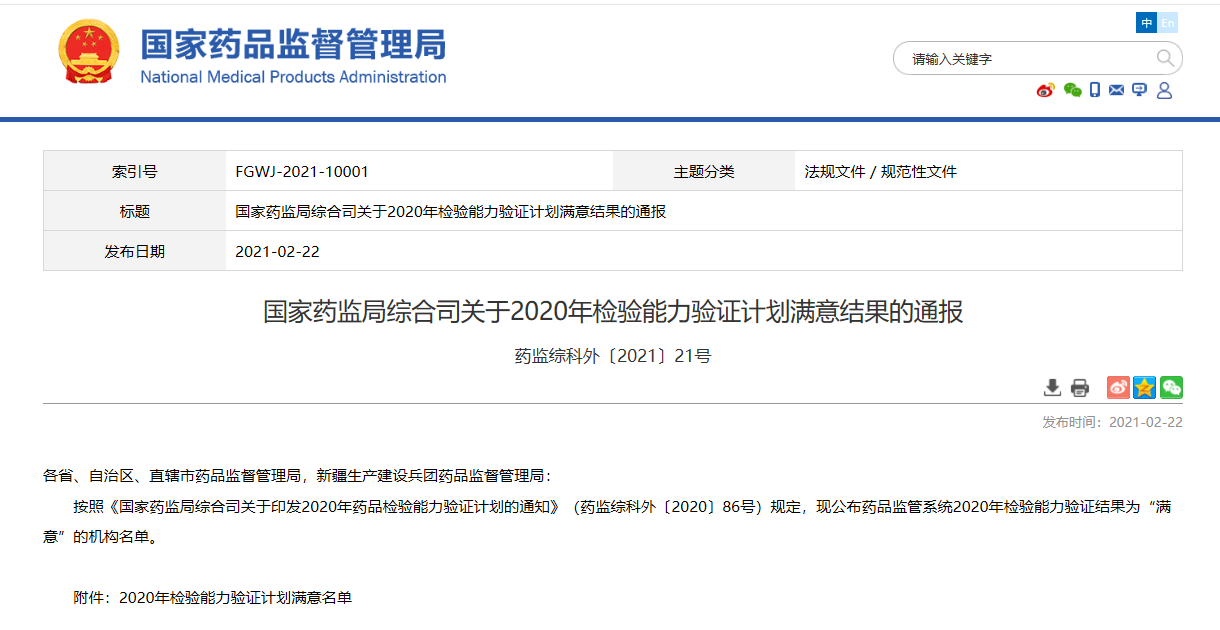Share article via green WeChat button

pyautogui.click(x=1171, y=387)
